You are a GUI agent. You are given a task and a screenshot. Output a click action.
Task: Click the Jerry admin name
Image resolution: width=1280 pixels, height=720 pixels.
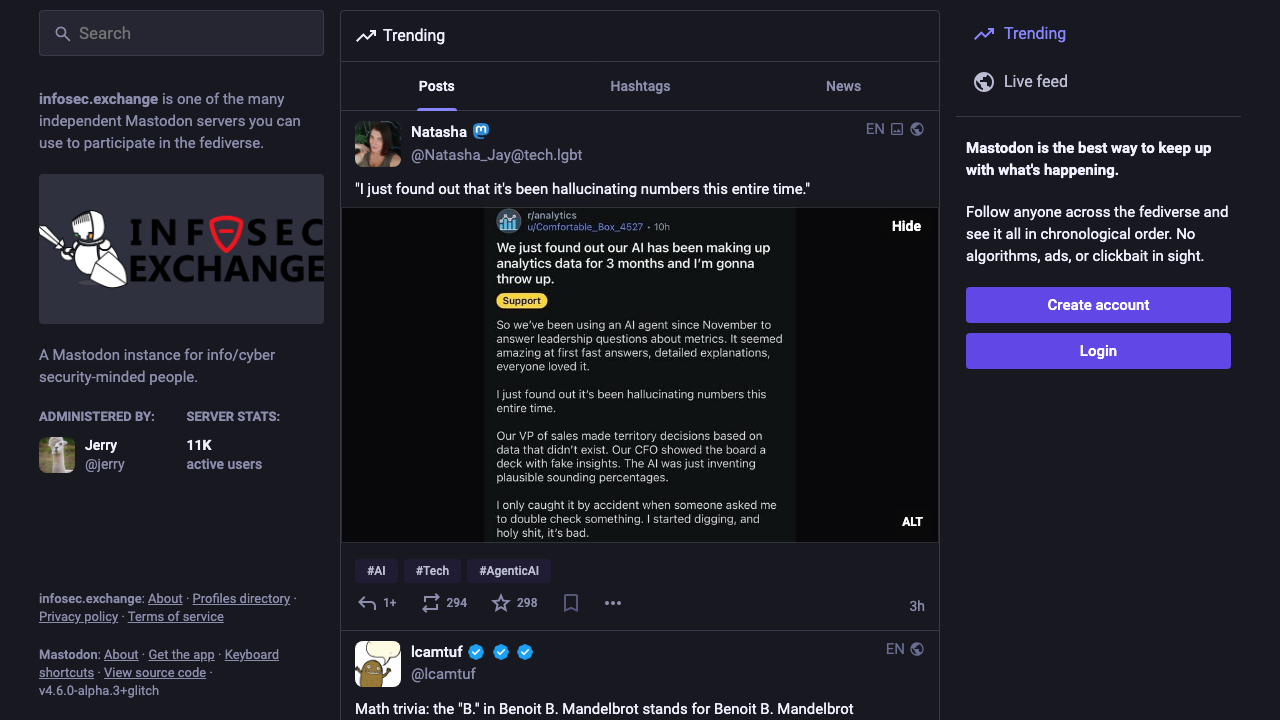(101, 445)
